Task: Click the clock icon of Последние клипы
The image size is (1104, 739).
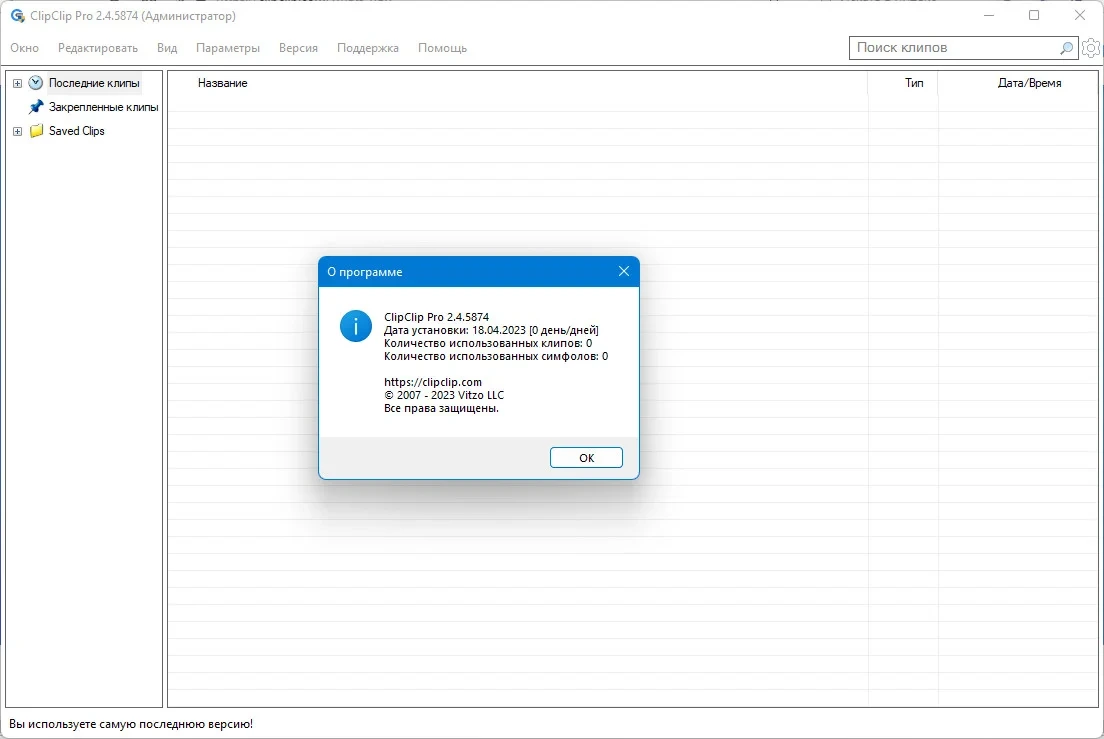Action: (x=36, y=83)
